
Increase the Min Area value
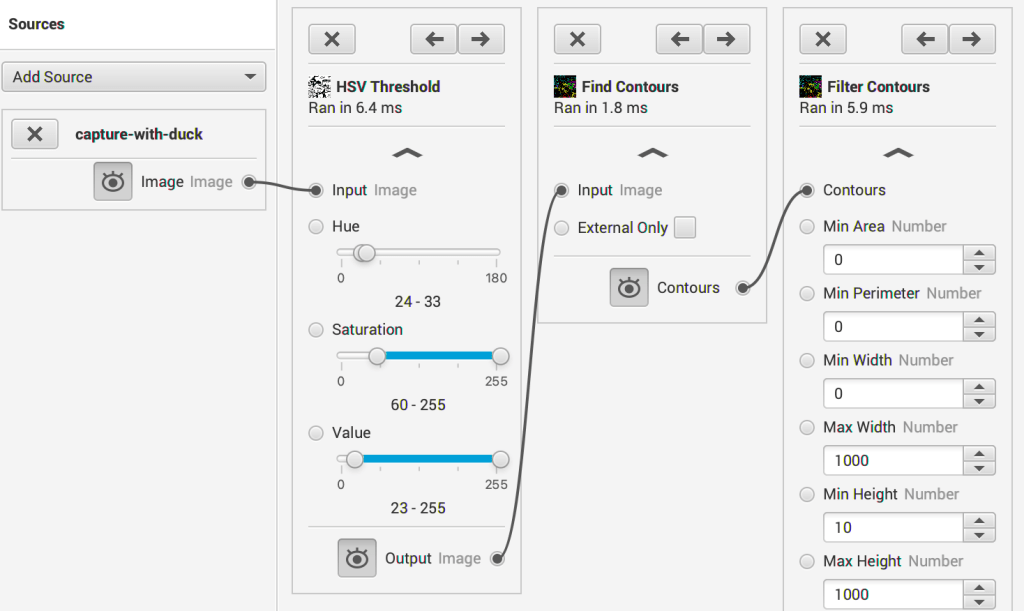click(979, 253)
